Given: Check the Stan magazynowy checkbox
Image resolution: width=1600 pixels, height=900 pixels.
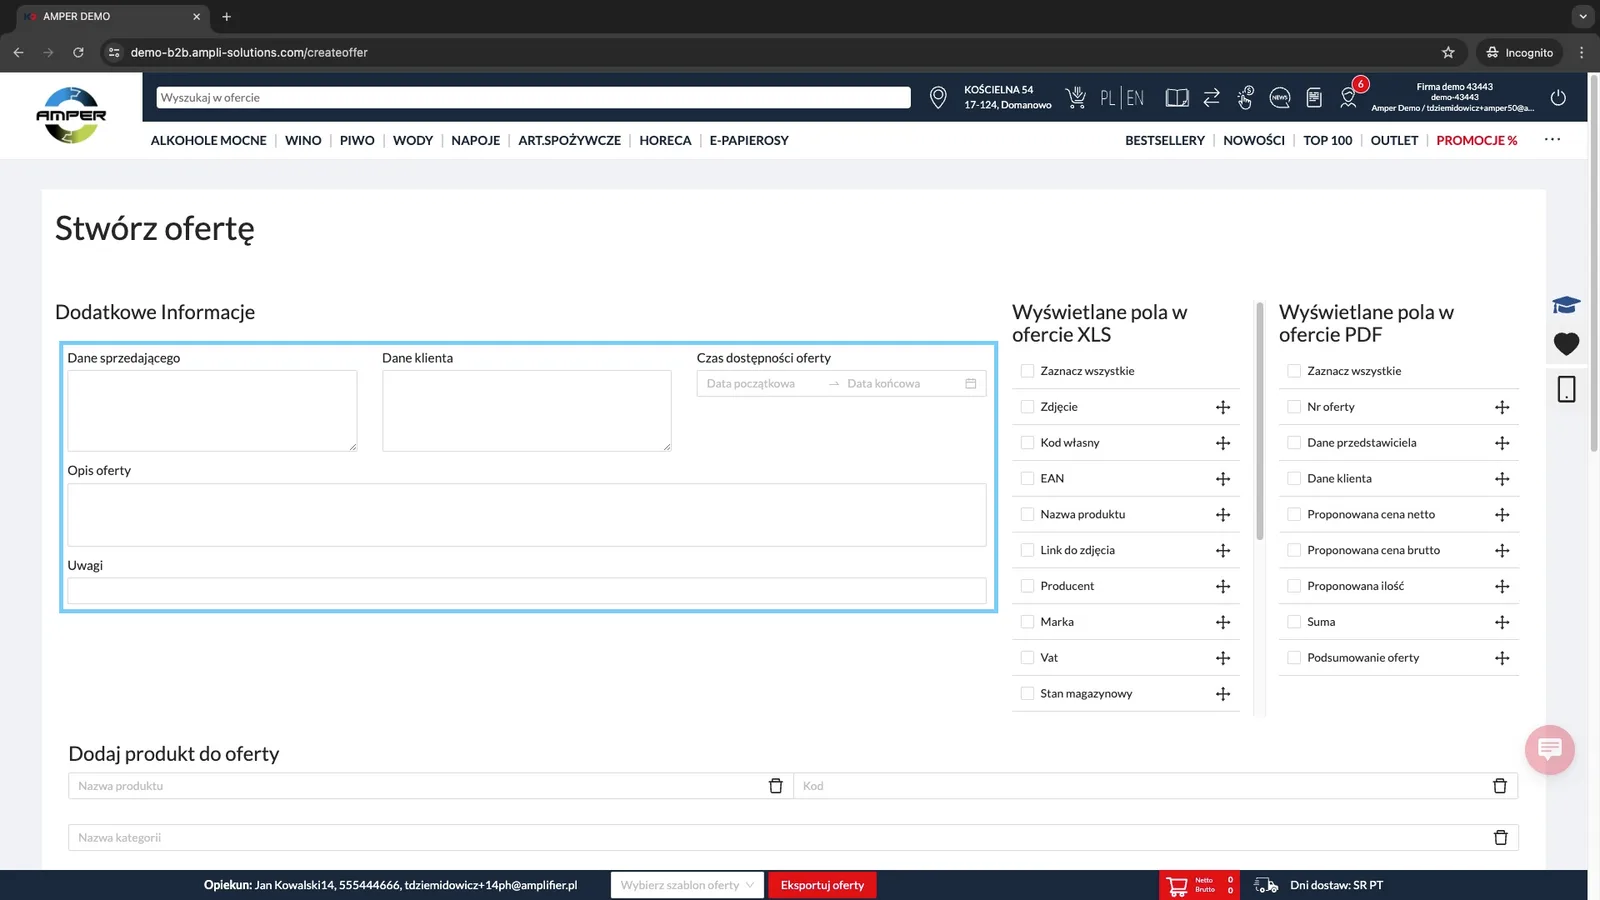Looking at the screenshot, I should coord(1027,694).
